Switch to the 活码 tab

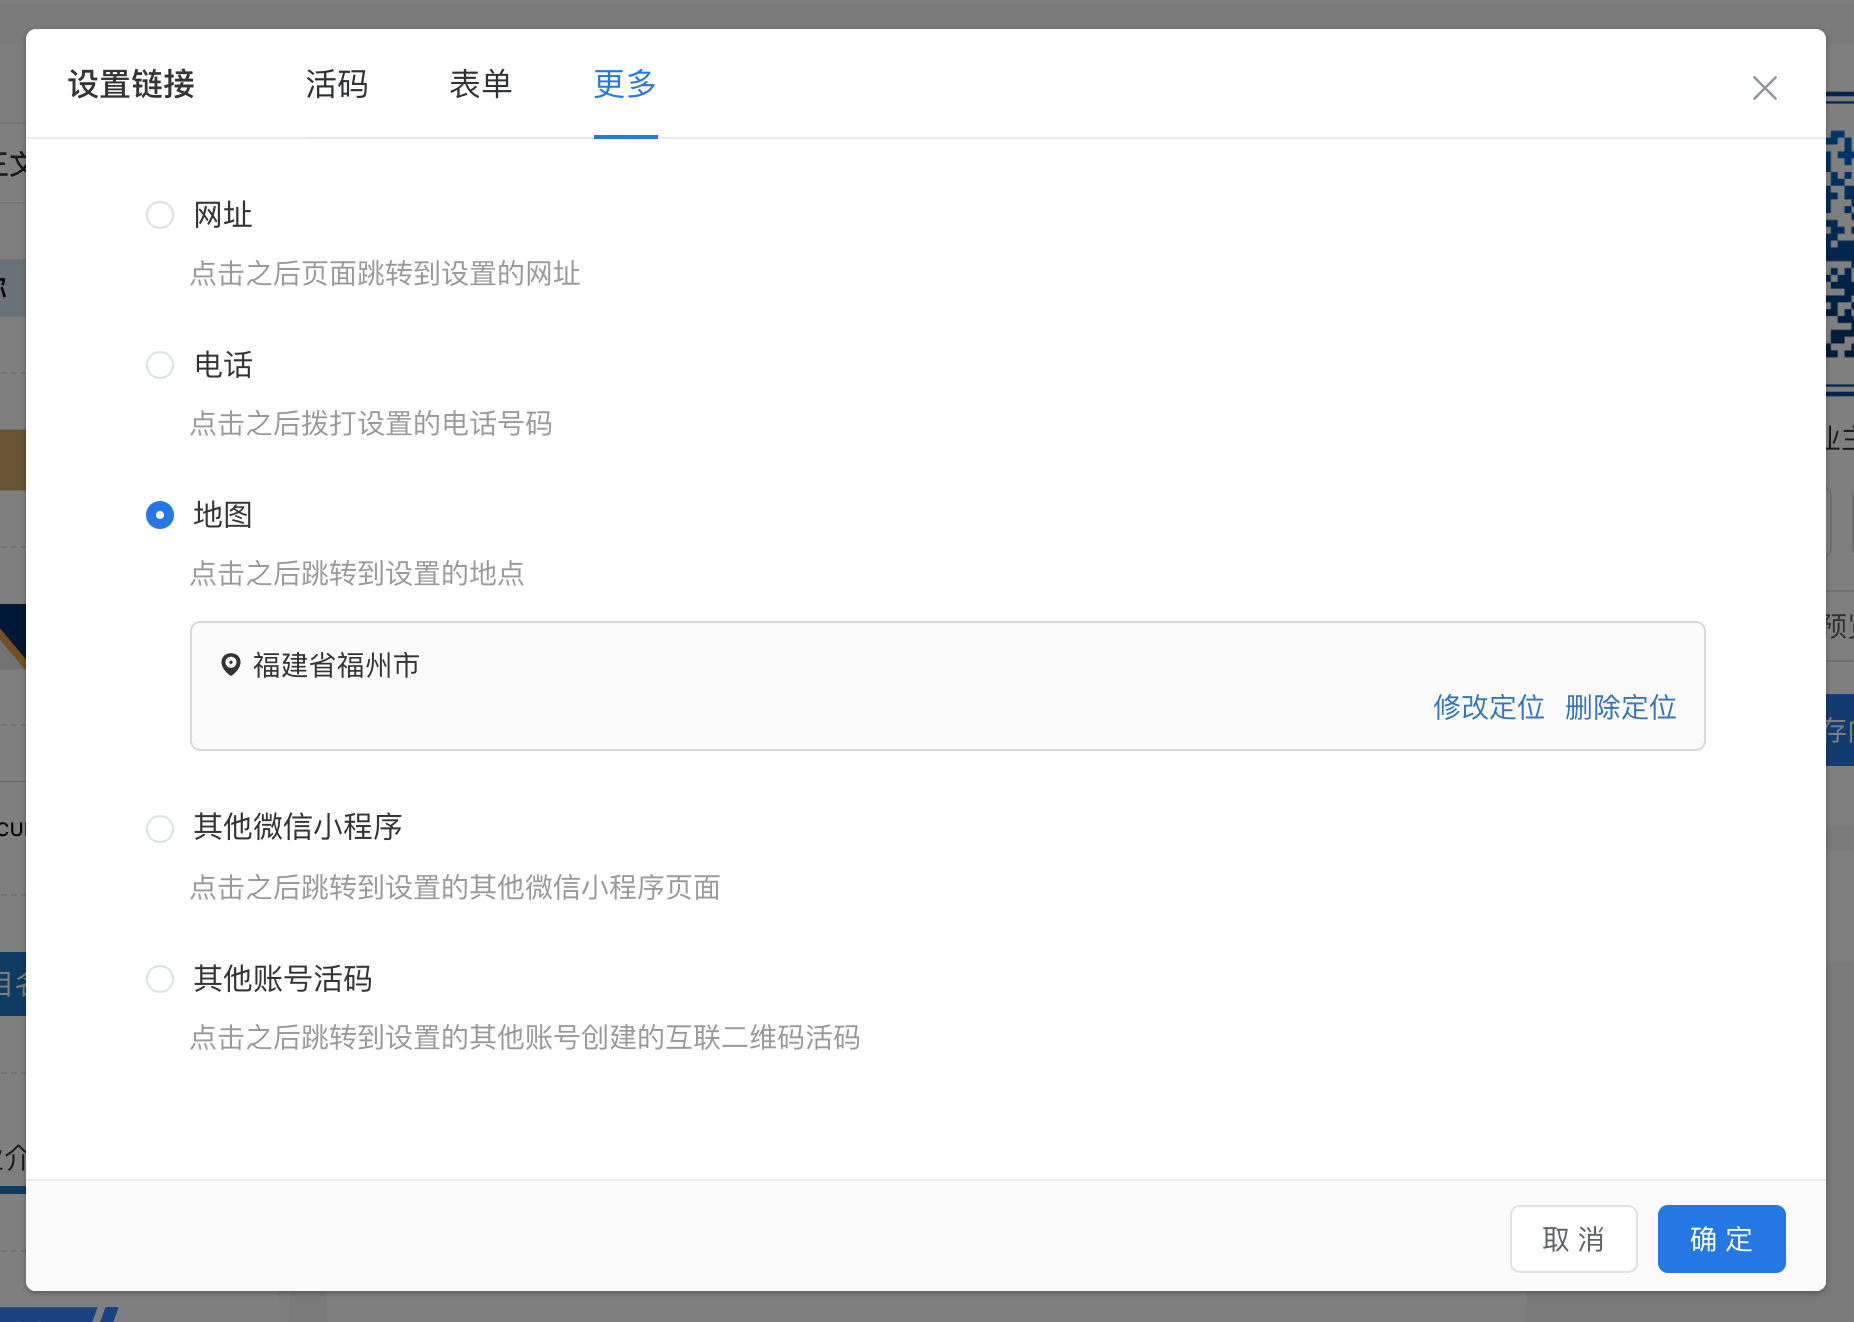[337, 84]
